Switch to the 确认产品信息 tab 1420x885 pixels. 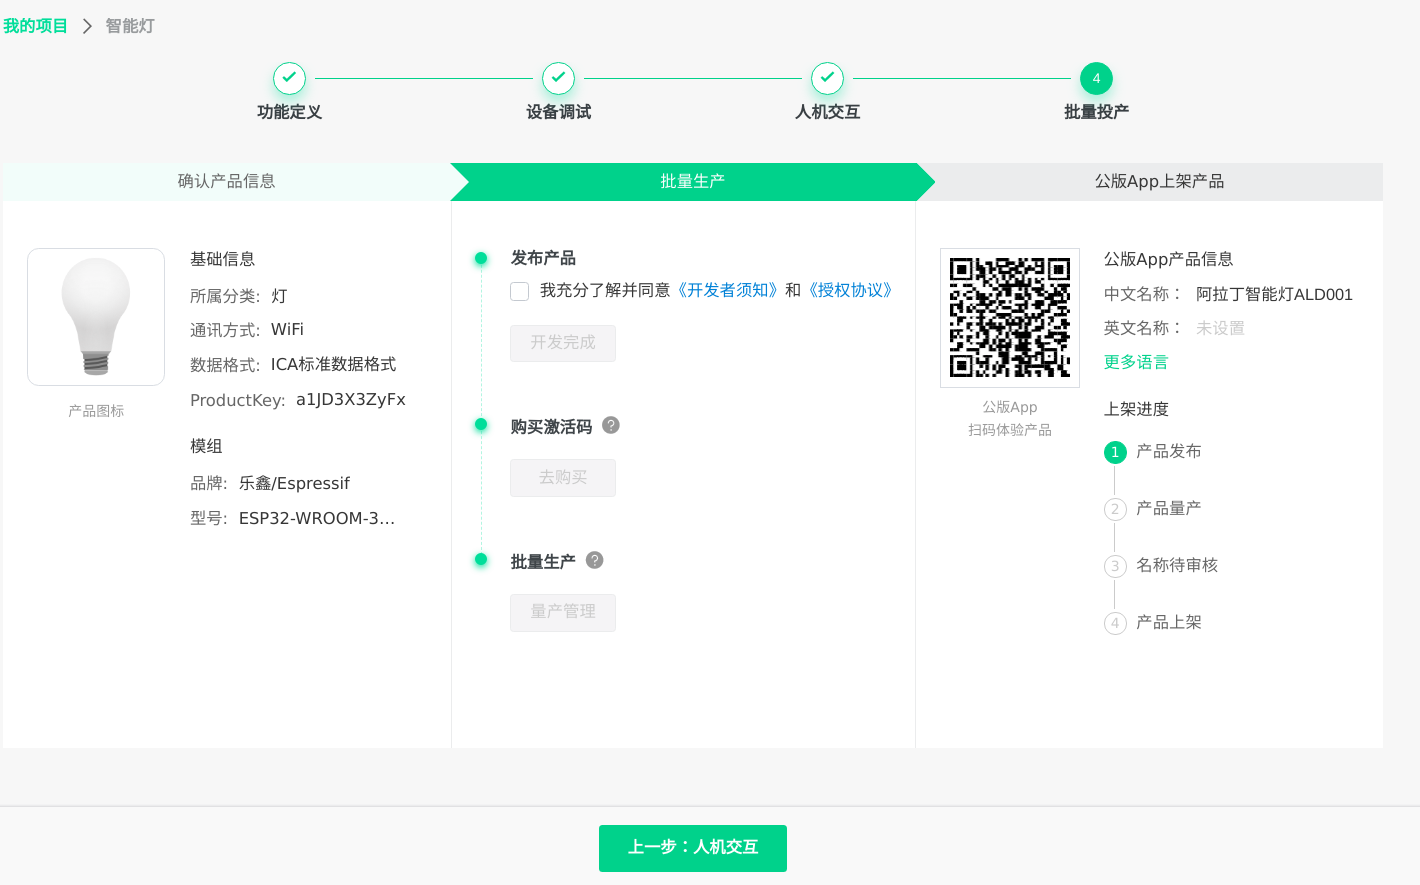[x=226, y=181]
